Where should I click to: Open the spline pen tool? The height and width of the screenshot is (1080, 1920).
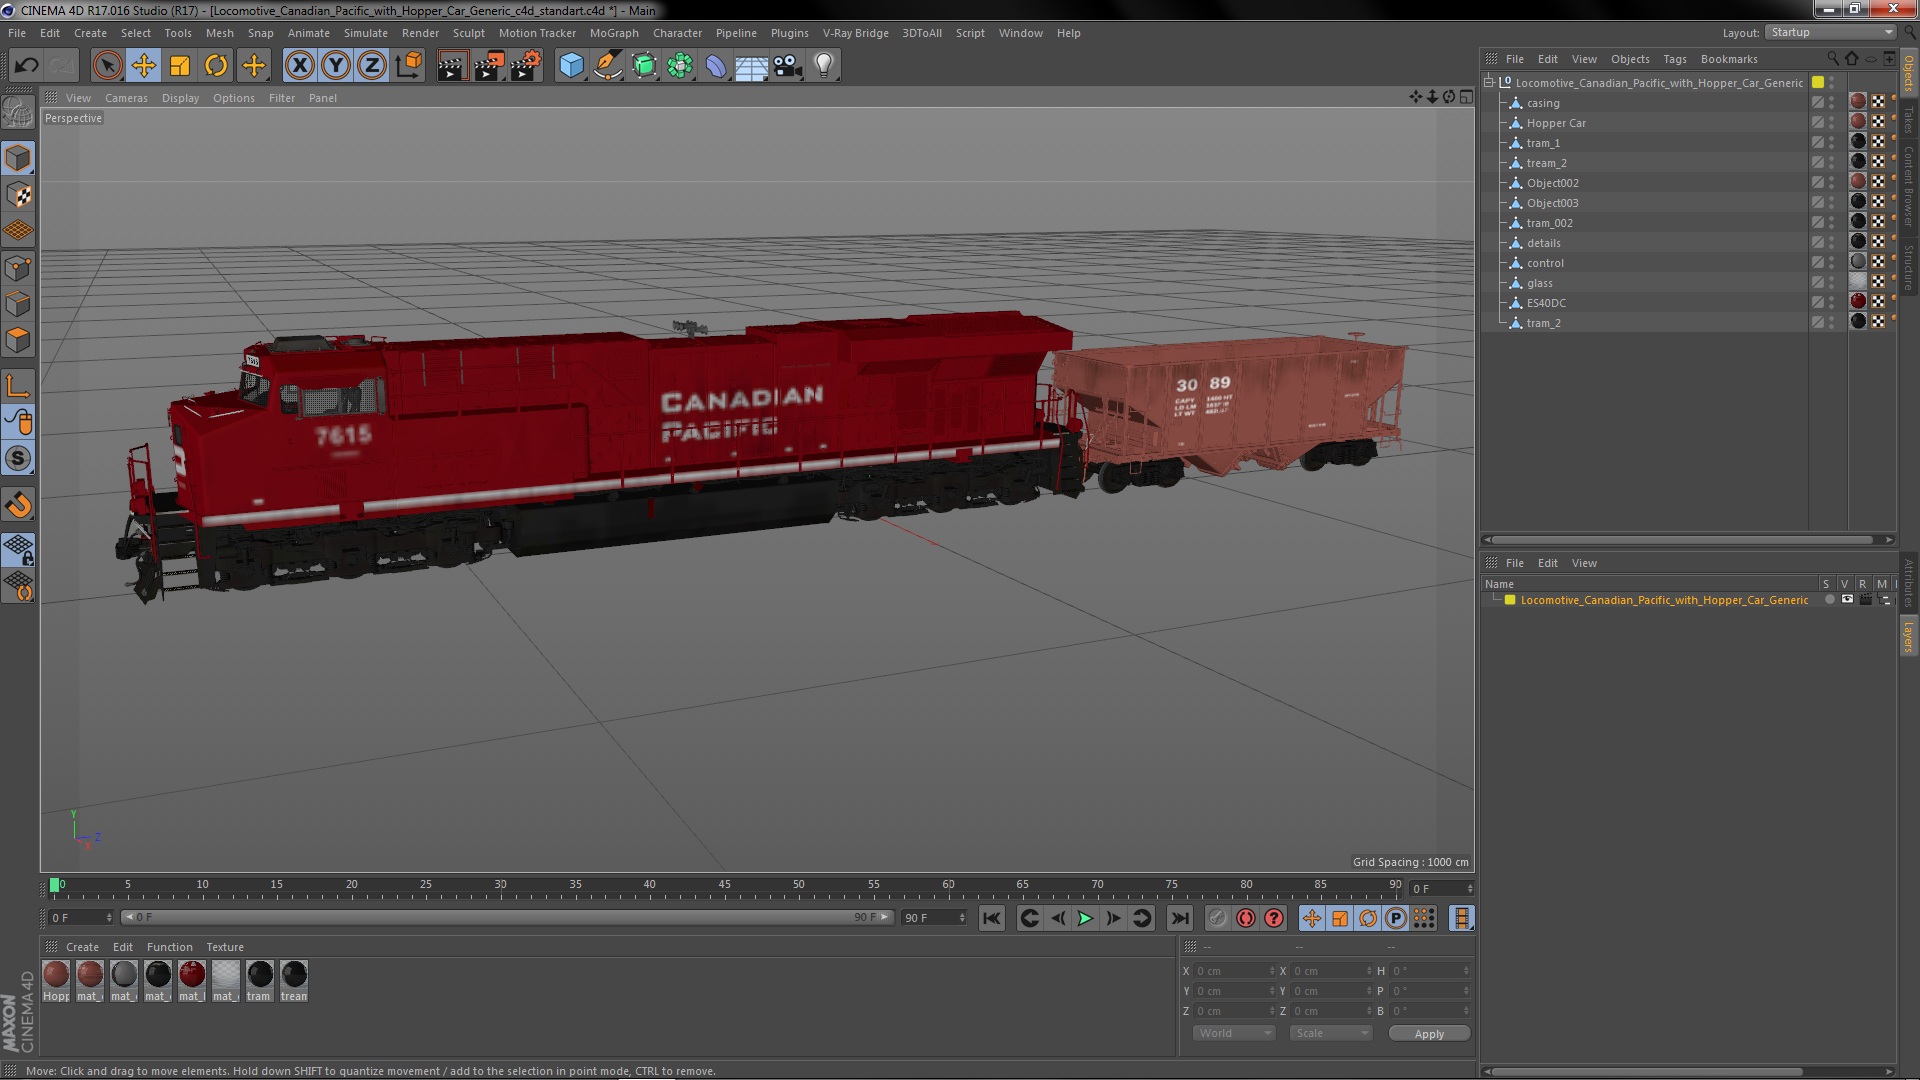(x=607, y=66)
